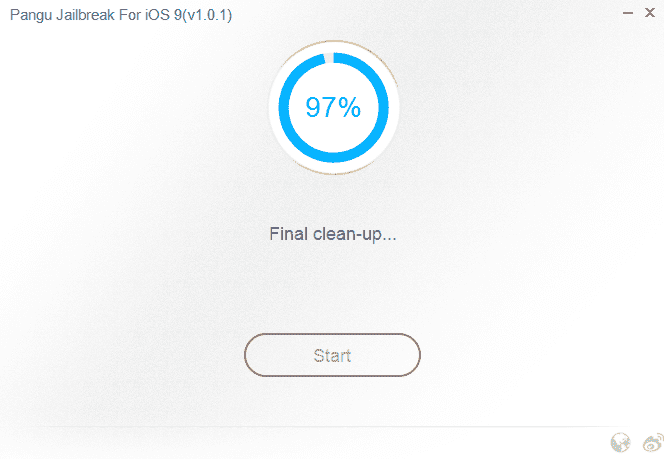Image resolution: width=664 pixels, height=459 pixels.
Task: Open the Pangu website globe icon
Action: click(620, 443)
